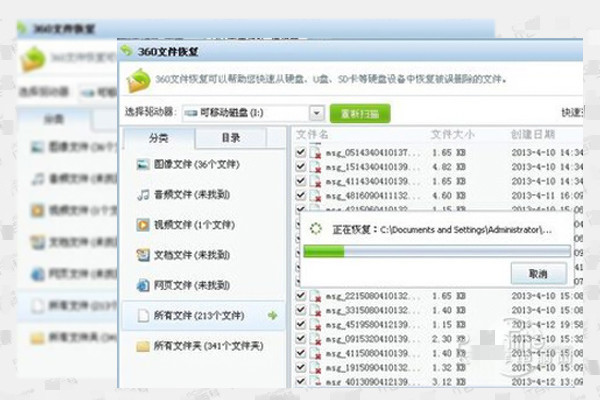
Task: Uncheck the msg_4114340410139 file checkbox
Action: tap(300, 181)
